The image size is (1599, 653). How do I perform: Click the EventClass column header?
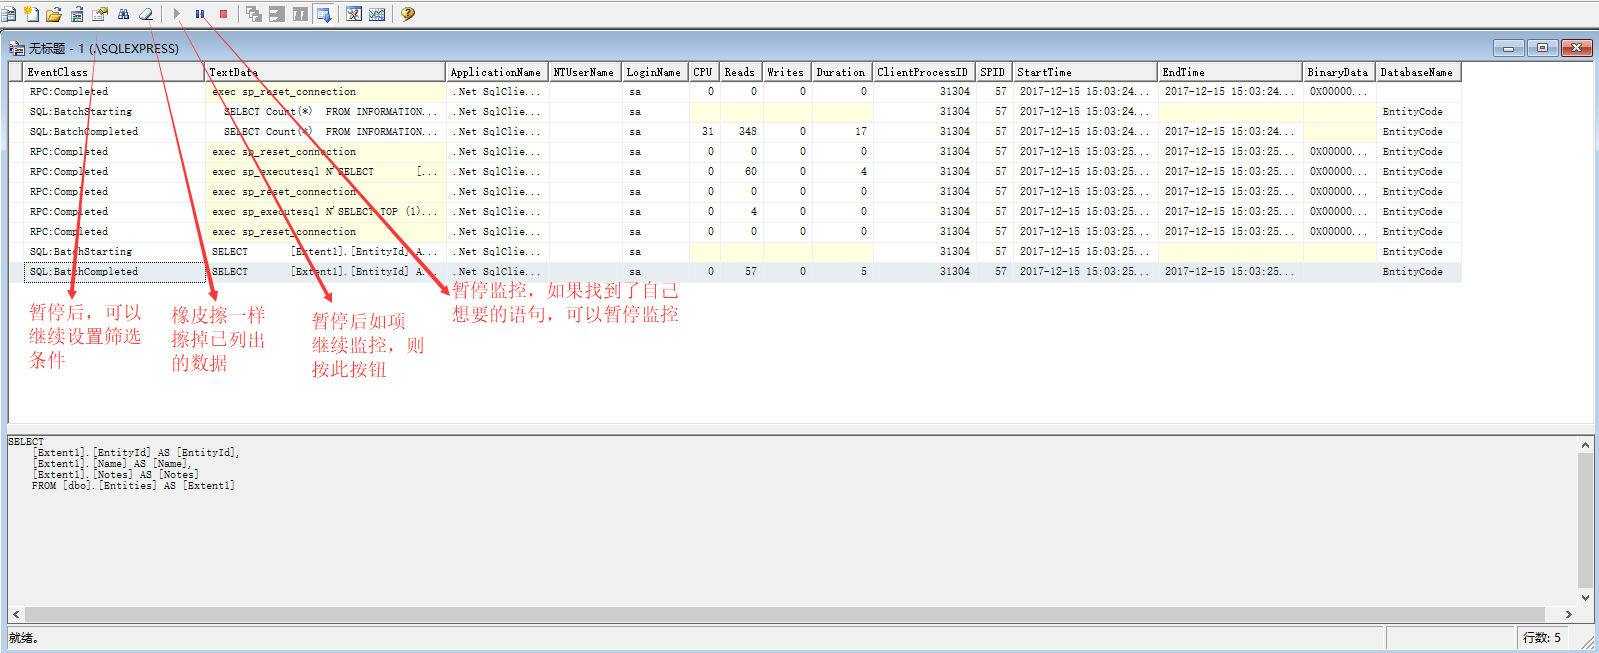[x=113, y=72]
